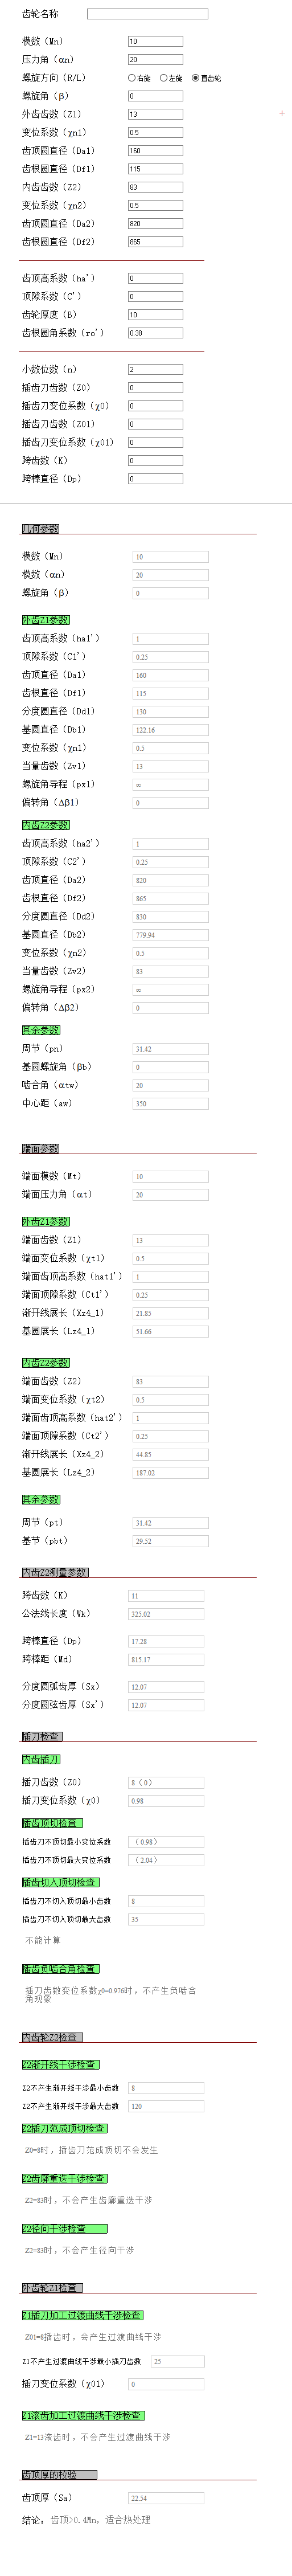Select the 齿轮厚度 (B) input box
This screenshot has width=292, height=2576.
click(x=155, y=315)
